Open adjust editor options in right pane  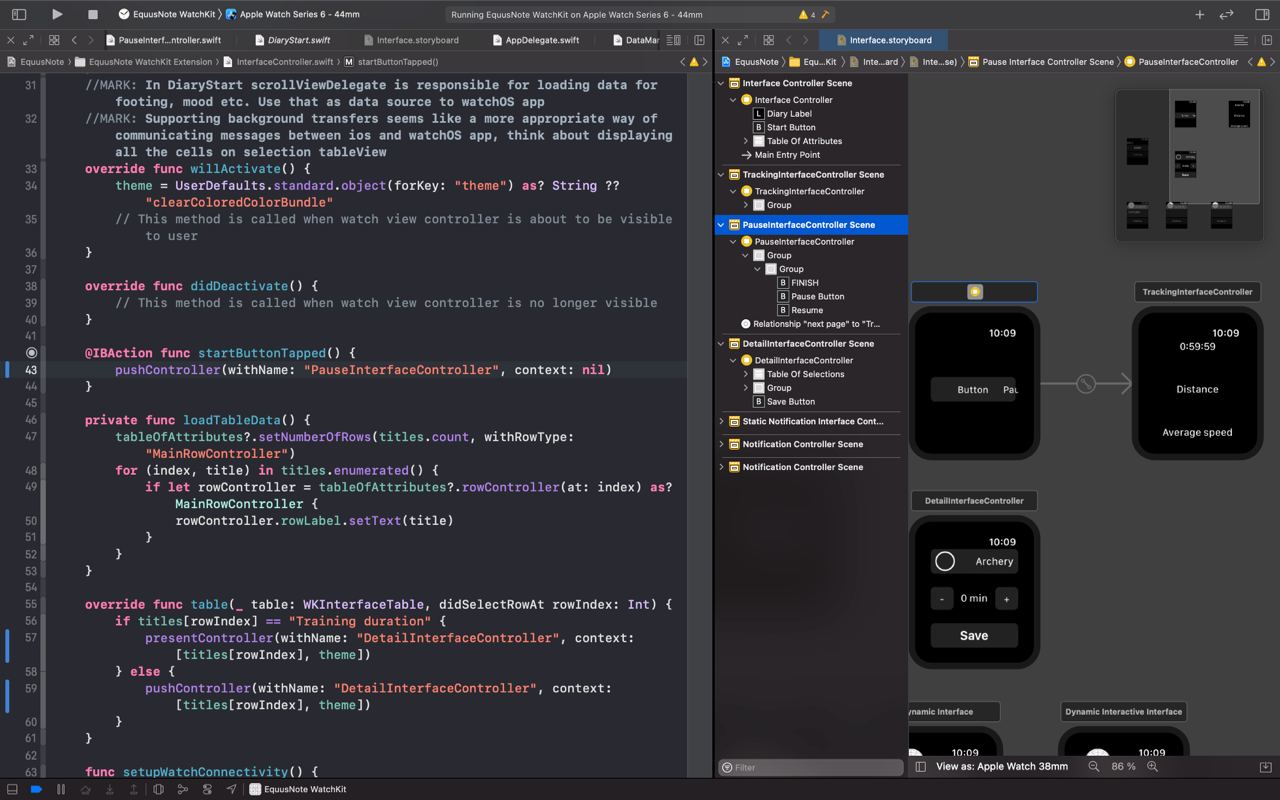(1240, 40)
